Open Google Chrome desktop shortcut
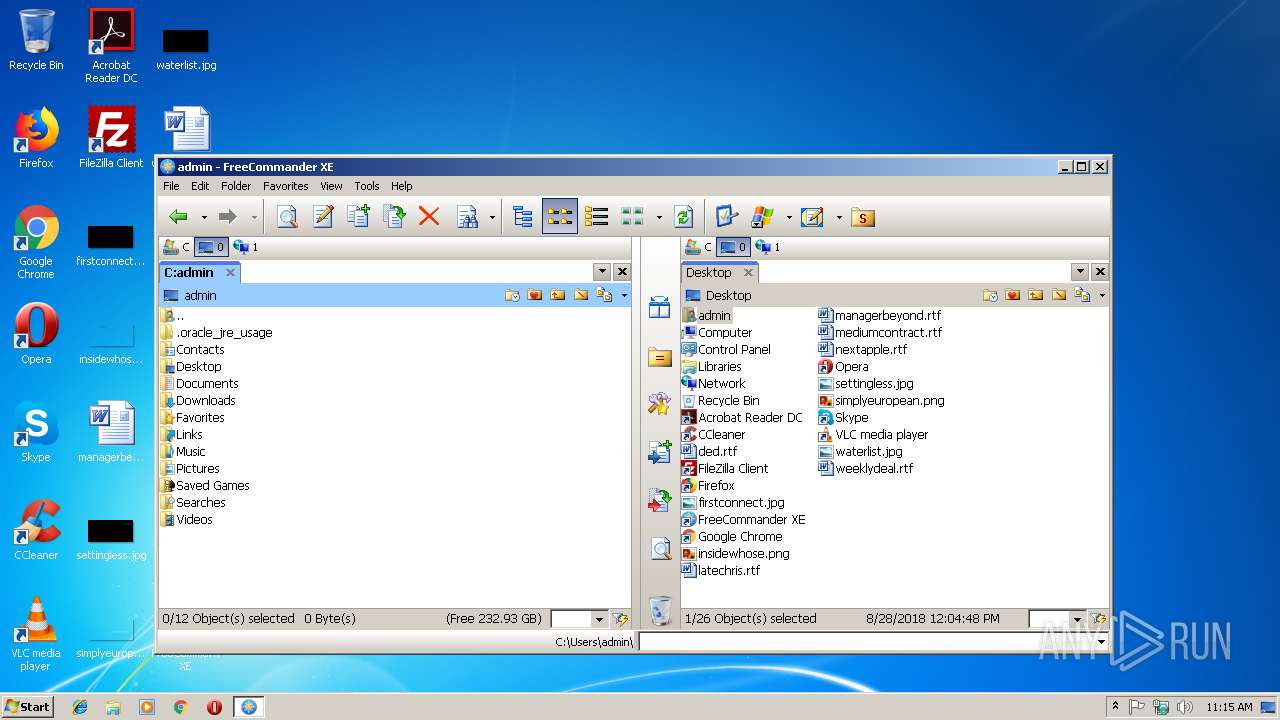This screenshot has height=720, width=1280. pos(36,243)
